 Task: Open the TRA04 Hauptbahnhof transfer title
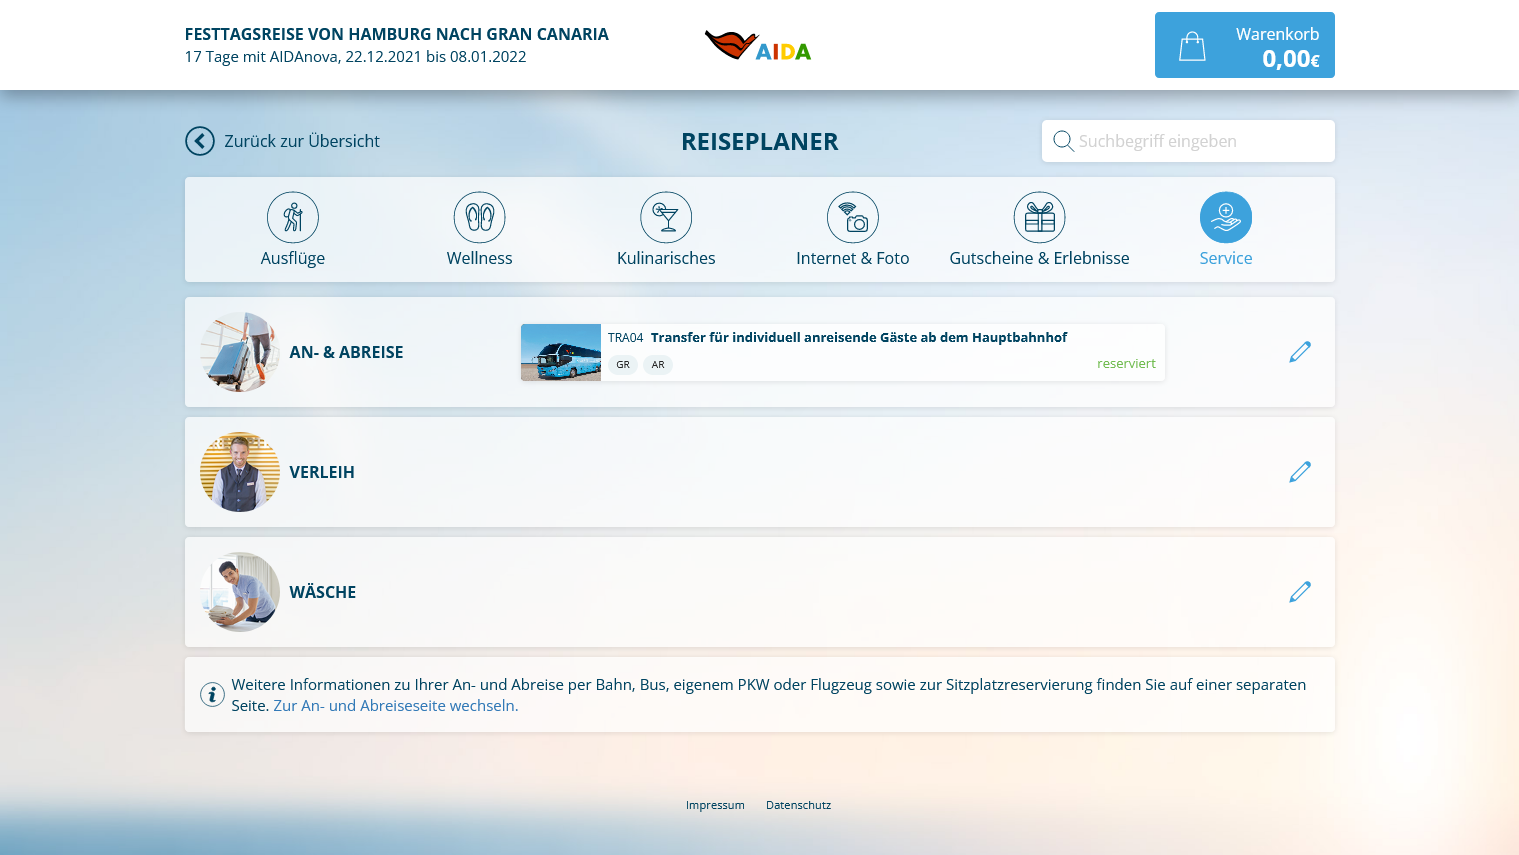(858, 338)
